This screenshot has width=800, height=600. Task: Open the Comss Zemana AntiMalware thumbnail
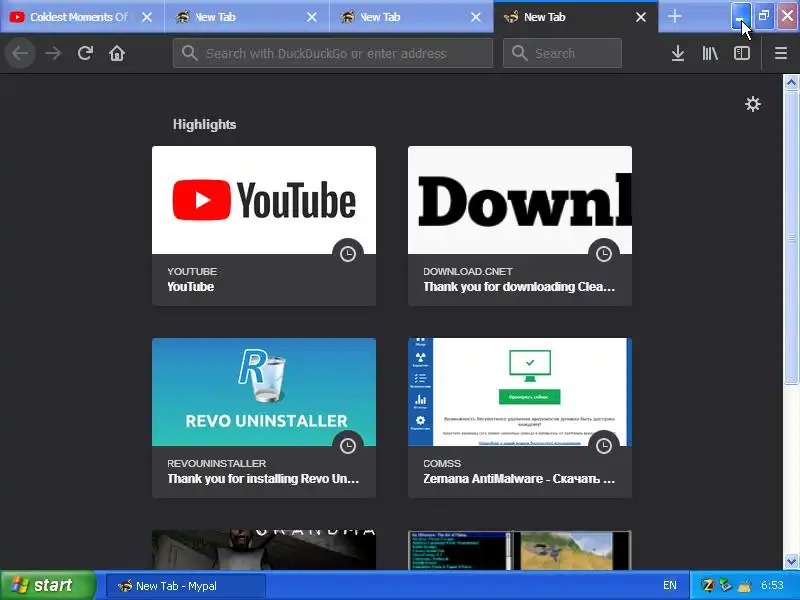(520, 392)
